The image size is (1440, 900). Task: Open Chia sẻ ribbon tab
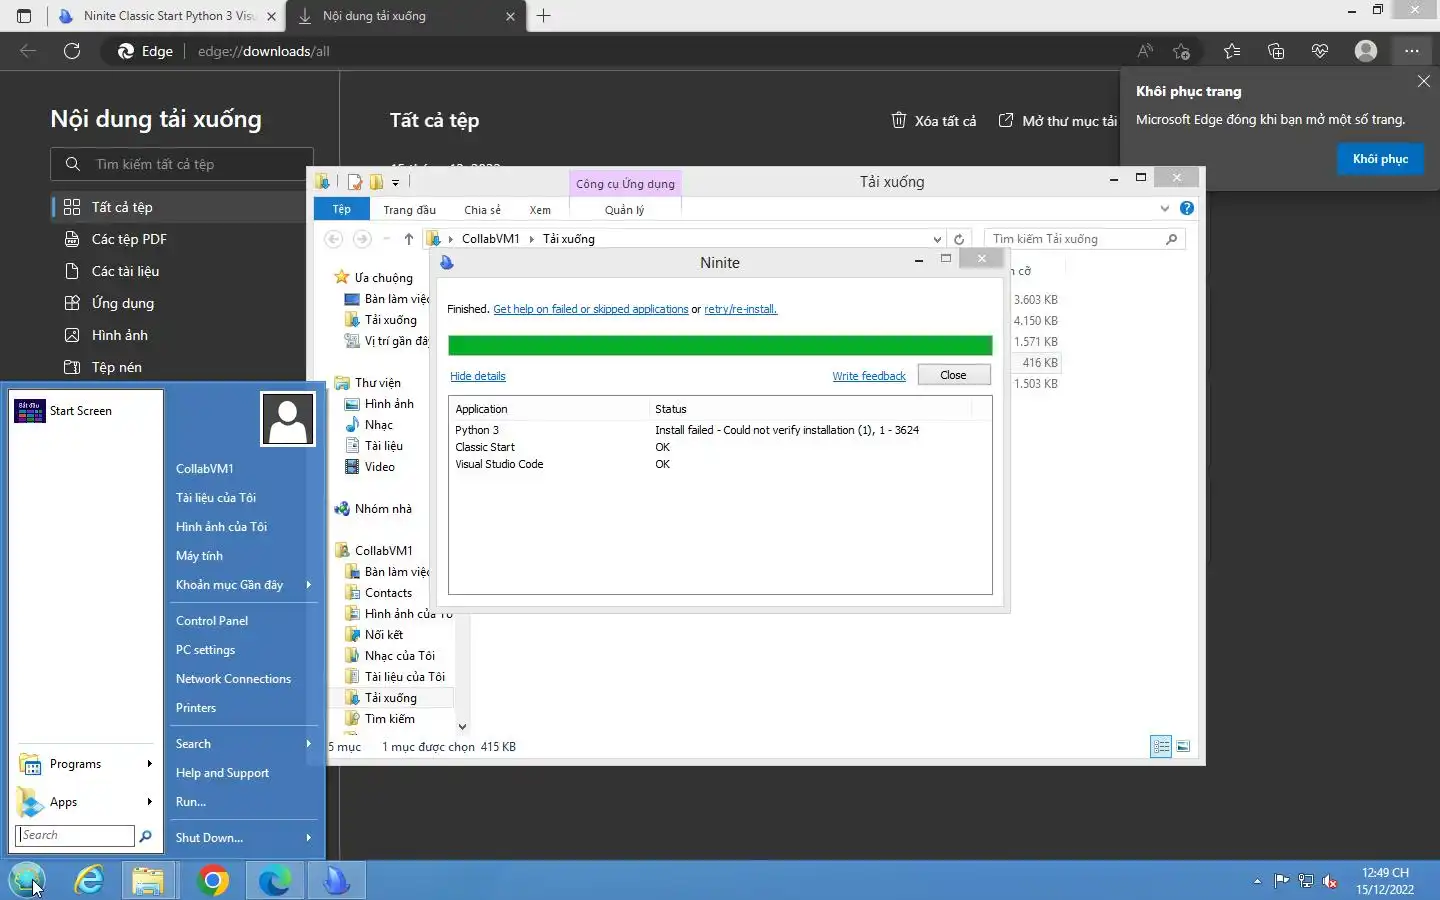coord(482,210)
